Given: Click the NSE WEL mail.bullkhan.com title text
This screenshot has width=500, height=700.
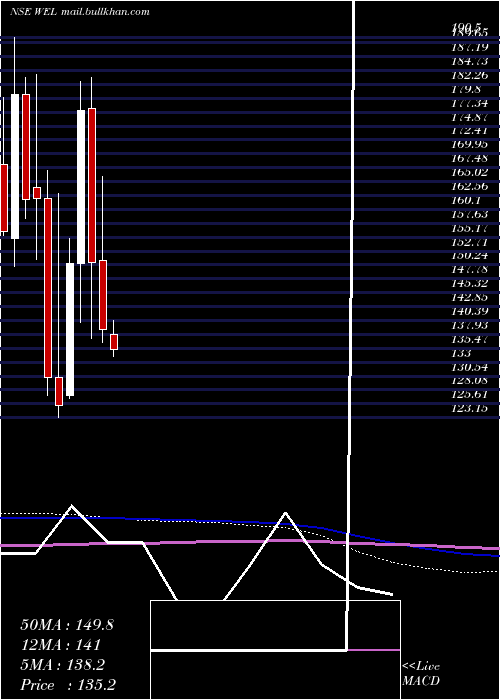Looking at the screenshot, I should pos(80,12).
